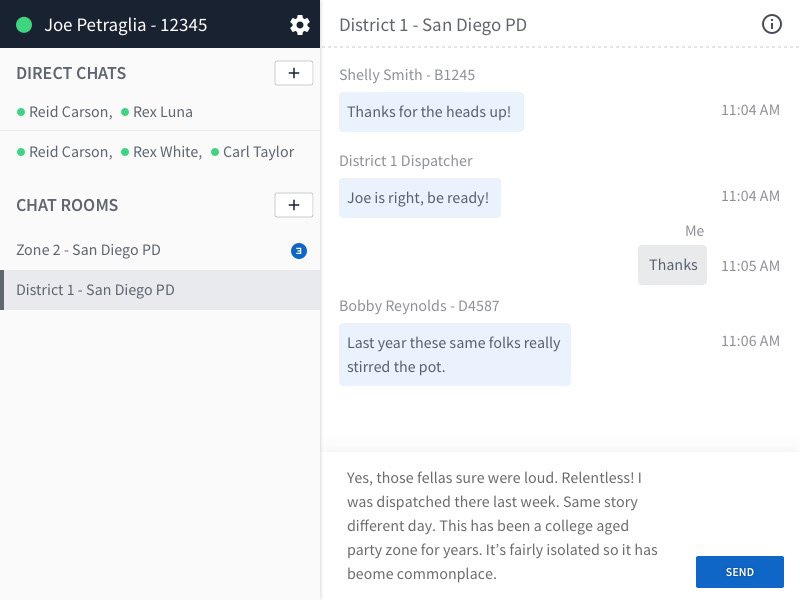The height and width of the screenshot is (600, 800).
Task: Open Zone 2 - San Diego PD room
Action: tap(89, 250)
